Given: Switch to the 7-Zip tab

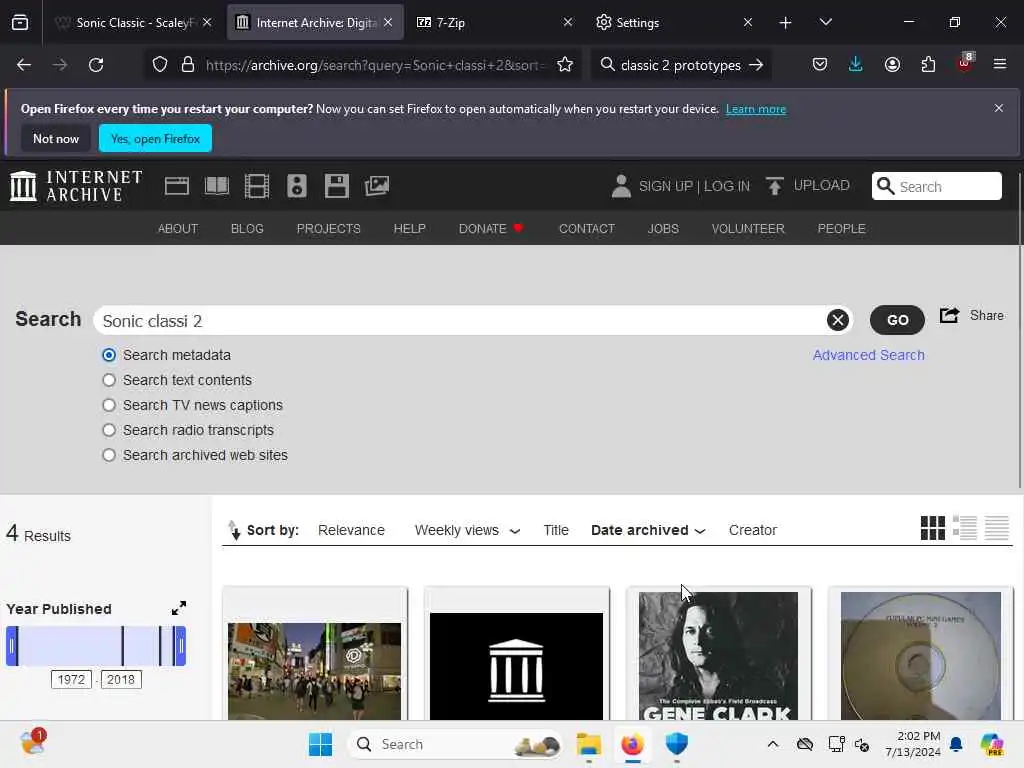Looking at the screenshot, I should point(494,23).
